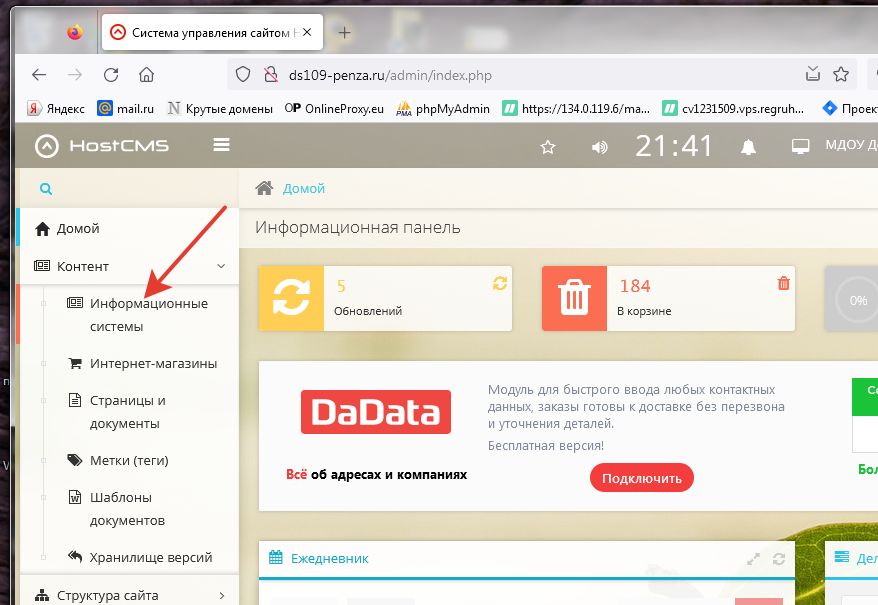Screen dimensions: 878x605
Task: Expand Ежедневник widget to fullscreen
Action: coord(754,559)
